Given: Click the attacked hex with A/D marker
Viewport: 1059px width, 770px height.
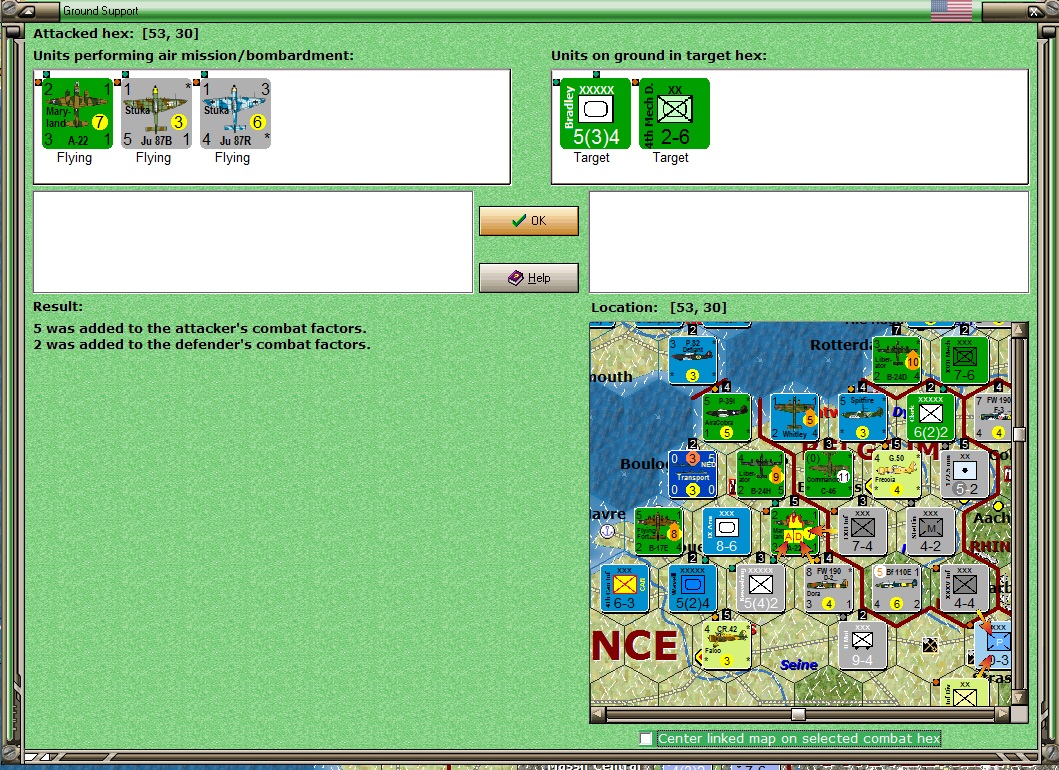Looking at the screenshot, I should coord(794,532).
